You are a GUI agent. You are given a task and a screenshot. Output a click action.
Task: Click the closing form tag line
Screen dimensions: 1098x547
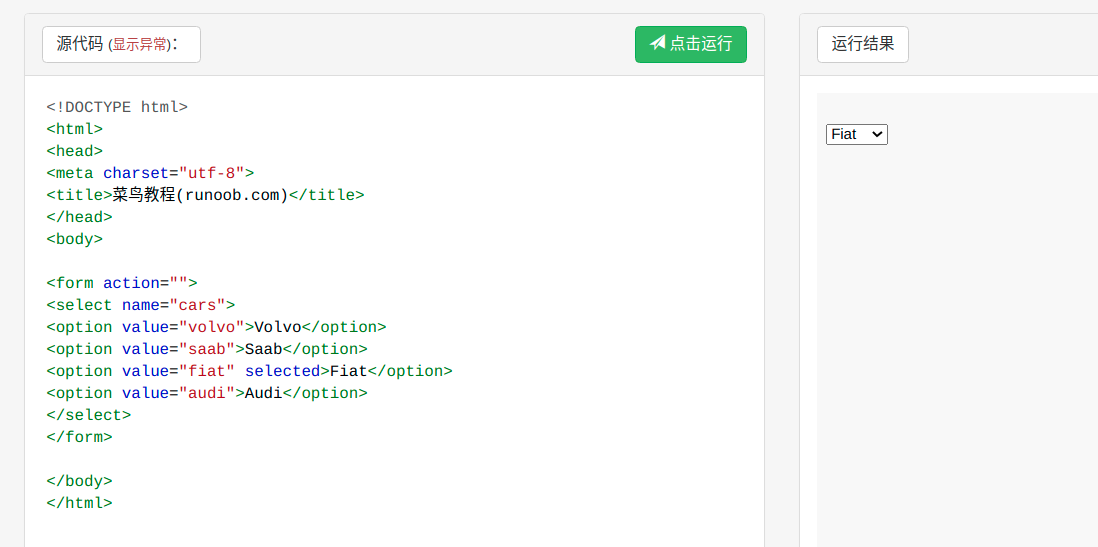click(79, 437)
